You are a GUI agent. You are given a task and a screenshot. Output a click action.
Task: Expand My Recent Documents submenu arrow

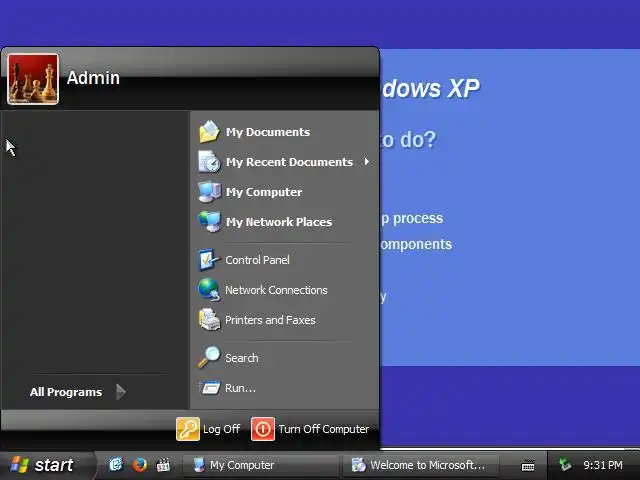point(367,162)
